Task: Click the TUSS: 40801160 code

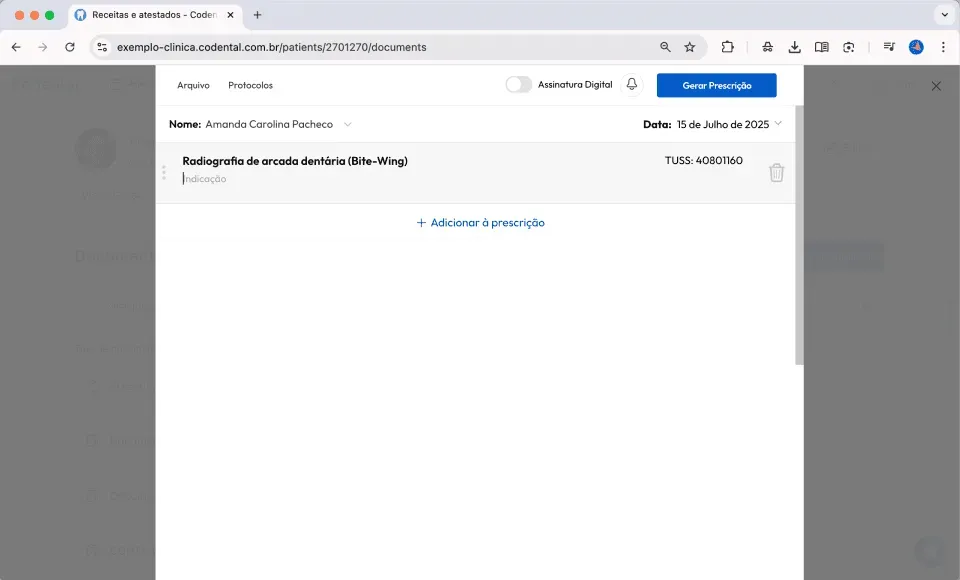Action: coord(703,160)
